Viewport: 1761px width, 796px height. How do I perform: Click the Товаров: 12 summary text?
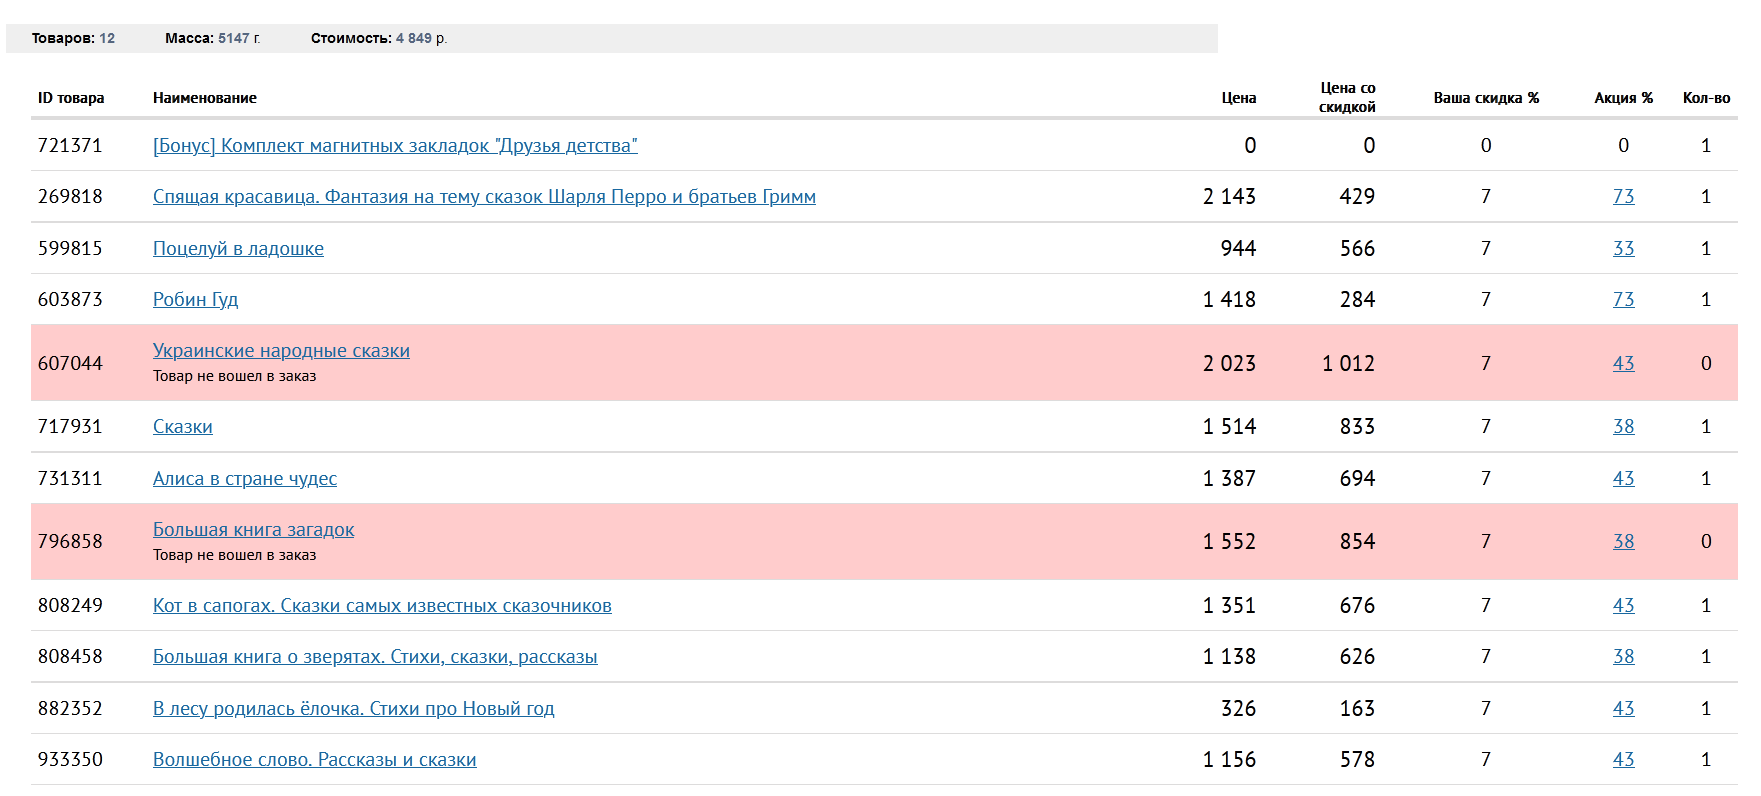tap(73, 38)
